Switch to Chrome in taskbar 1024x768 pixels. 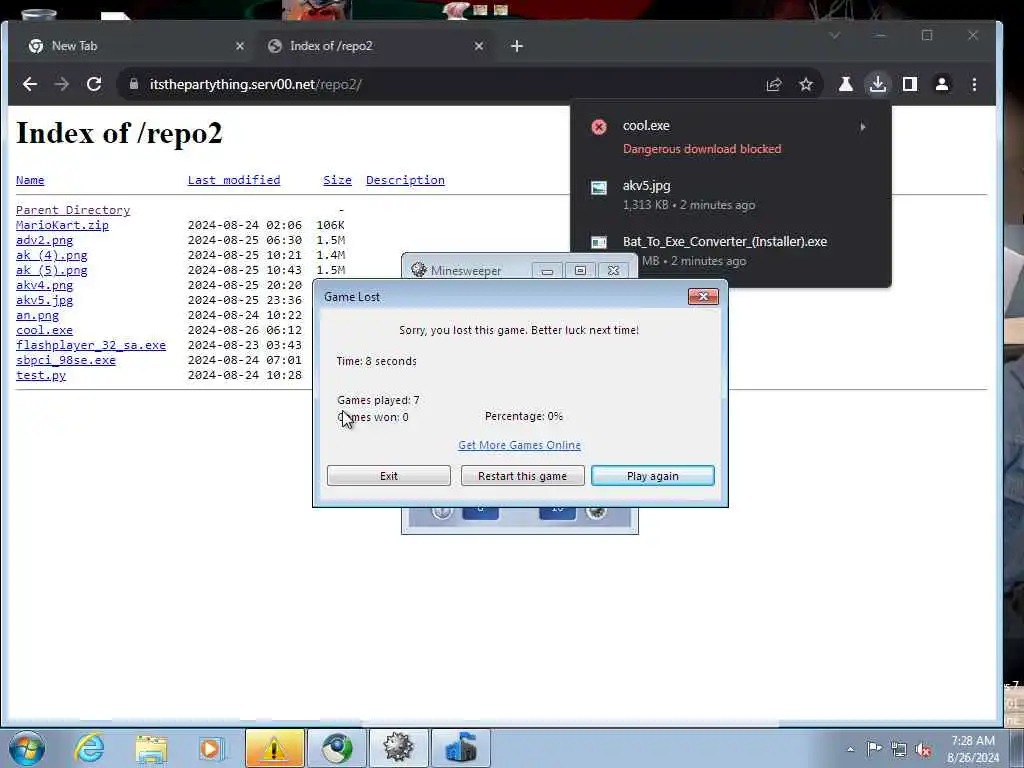336,748
